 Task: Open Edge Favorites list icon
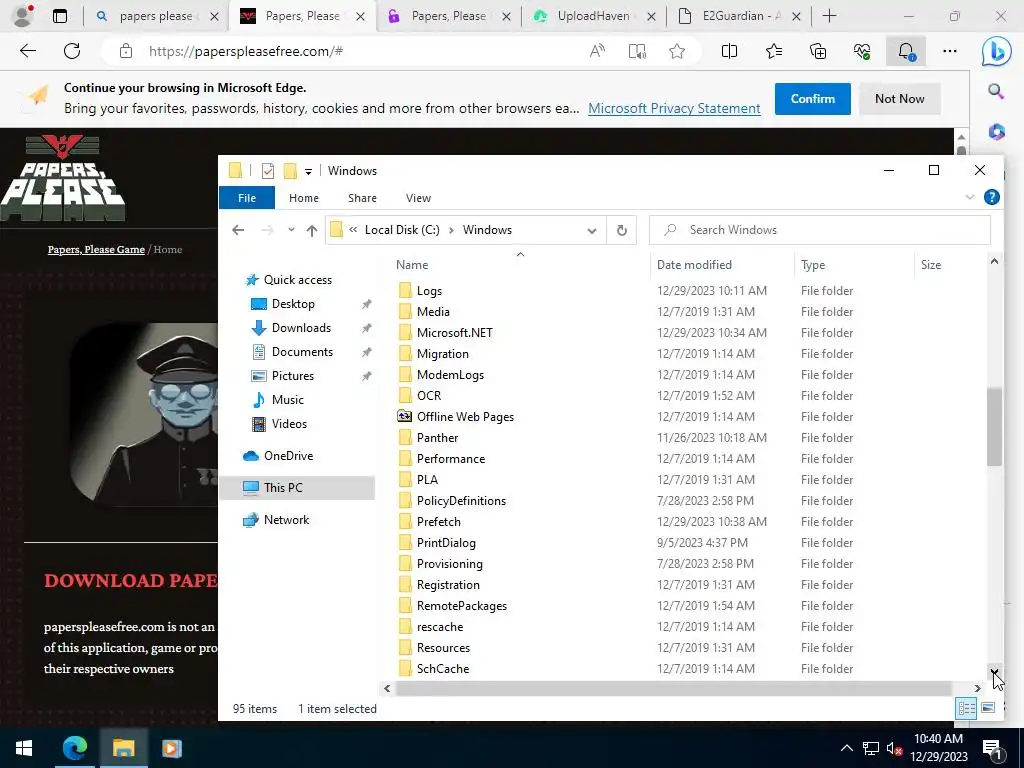click(774, 51)
